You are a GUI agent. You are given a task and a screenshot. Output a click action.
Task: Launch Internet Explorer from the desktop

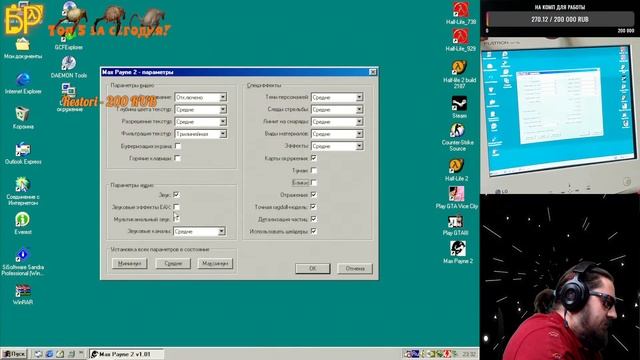tap(23, 83)
